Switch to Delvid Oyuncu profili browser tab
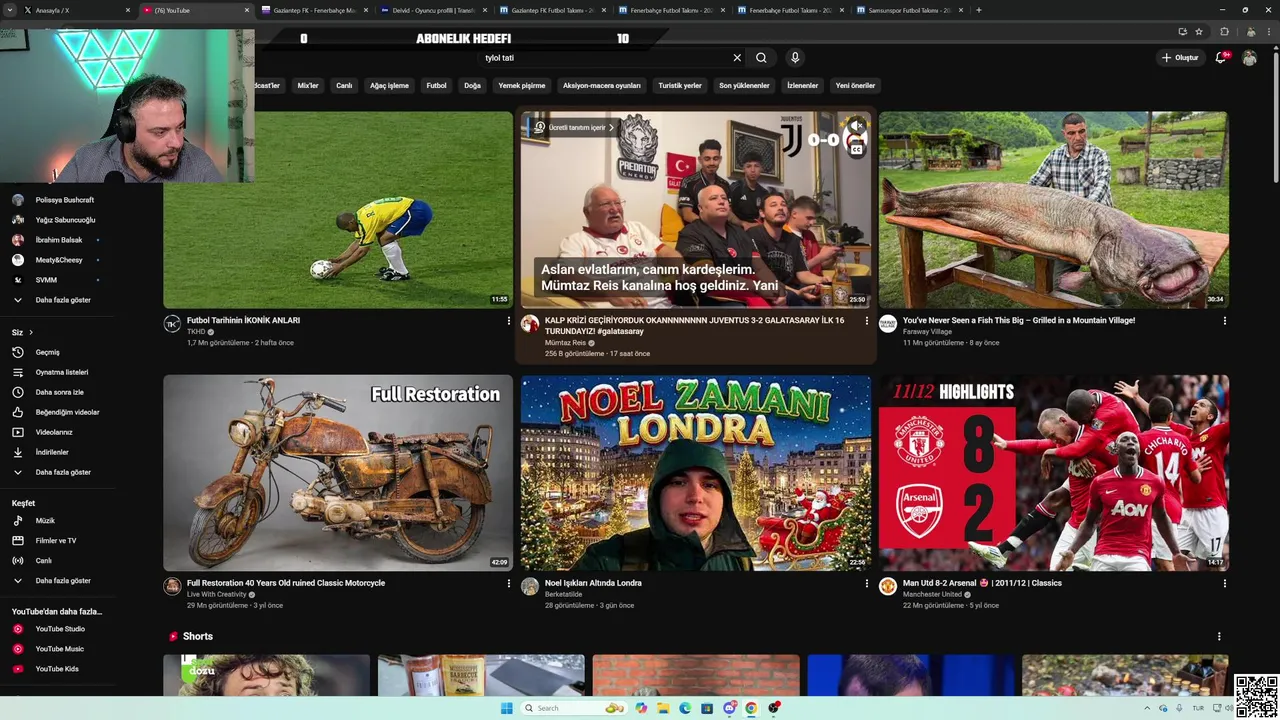The image size is (1280, 720). click(x=433, y=10)
